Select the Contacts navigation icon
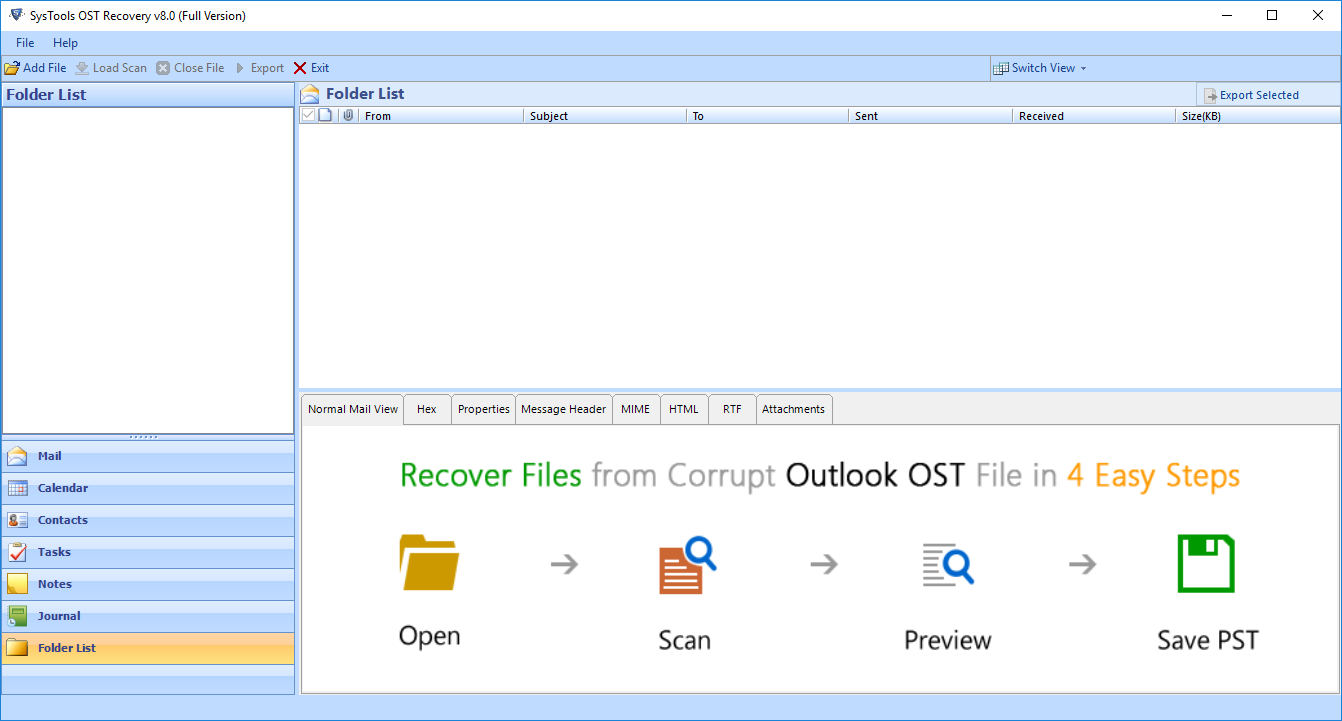The width and height of the screenshot is (1342, 721). click(x=17, y=520)
